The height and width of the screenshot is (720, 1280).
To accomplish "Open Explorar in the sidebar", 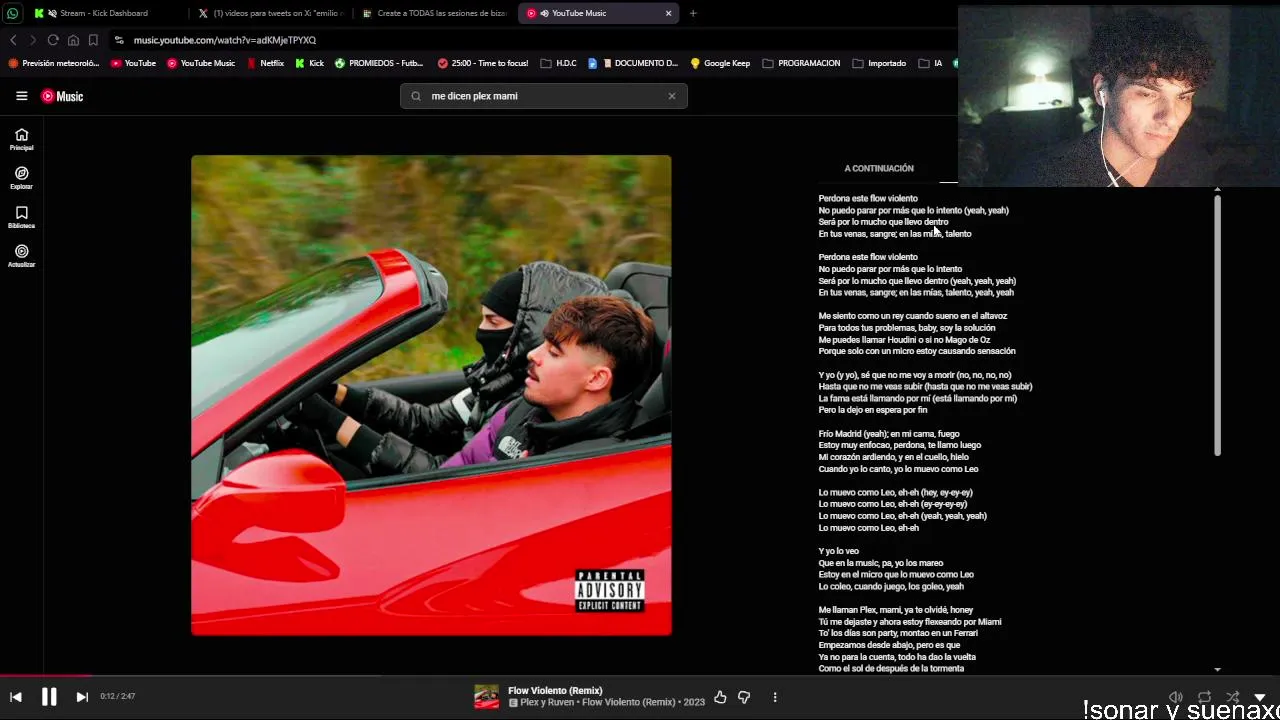I will [x=21, y=178].
